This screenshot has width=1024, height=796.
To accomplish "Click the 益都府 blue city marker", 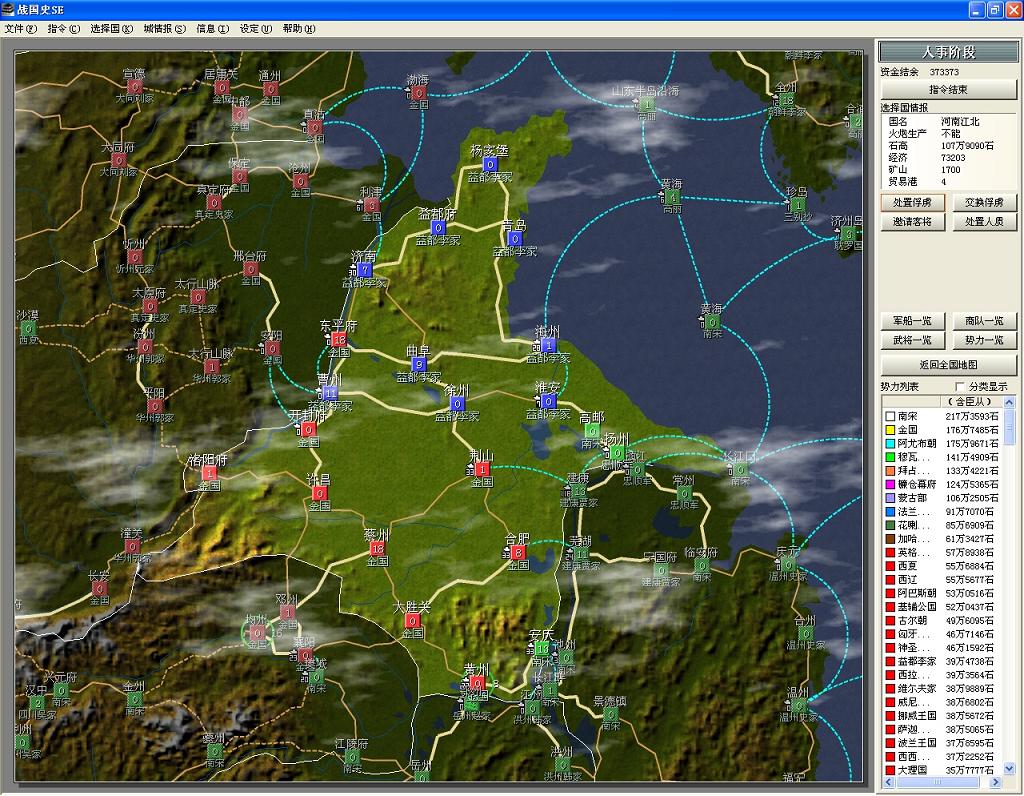I will 437,228.
